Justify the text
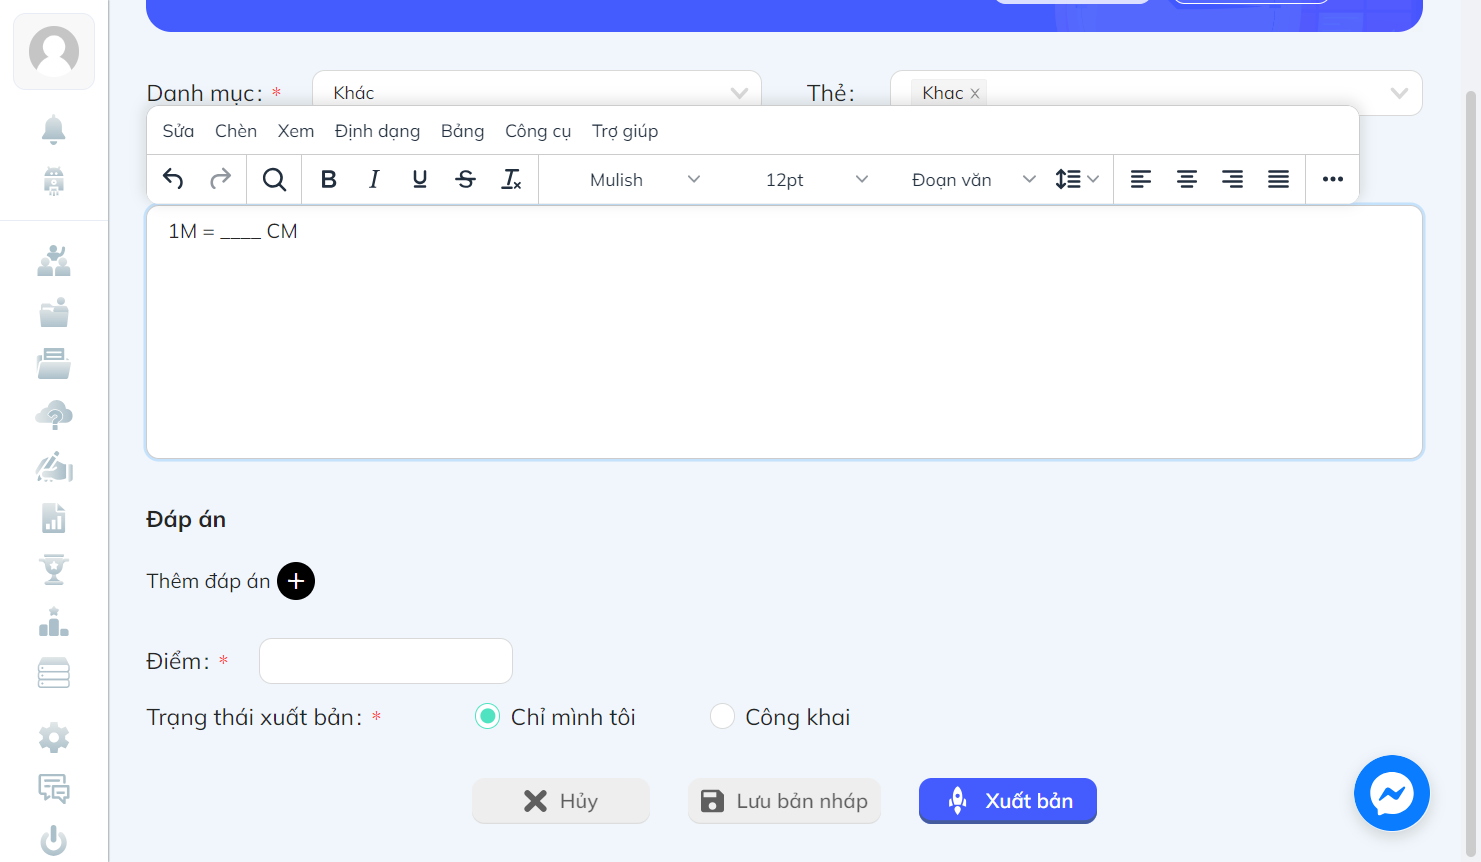 click(x=1279, y=179)
